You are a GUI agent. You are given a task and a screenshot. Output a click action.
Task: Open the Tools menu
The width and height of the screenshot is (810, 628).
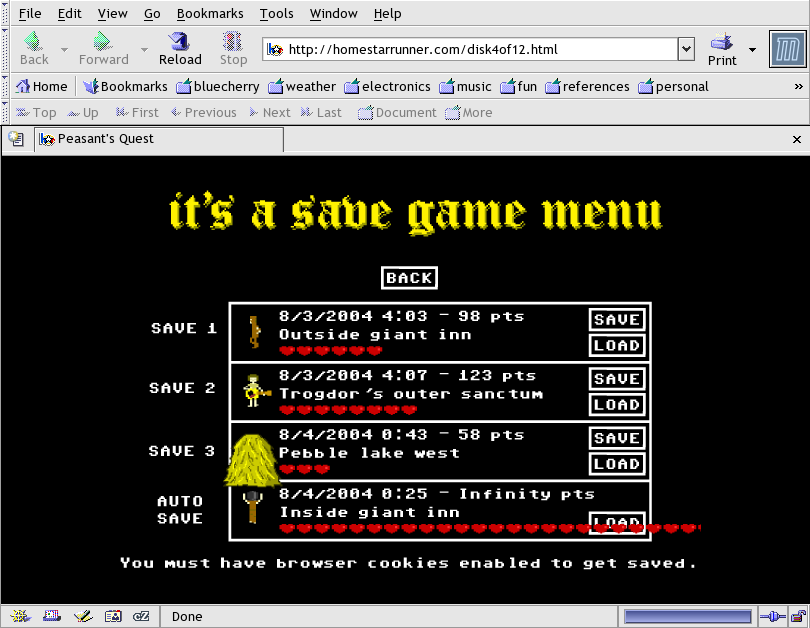[276, 13]
